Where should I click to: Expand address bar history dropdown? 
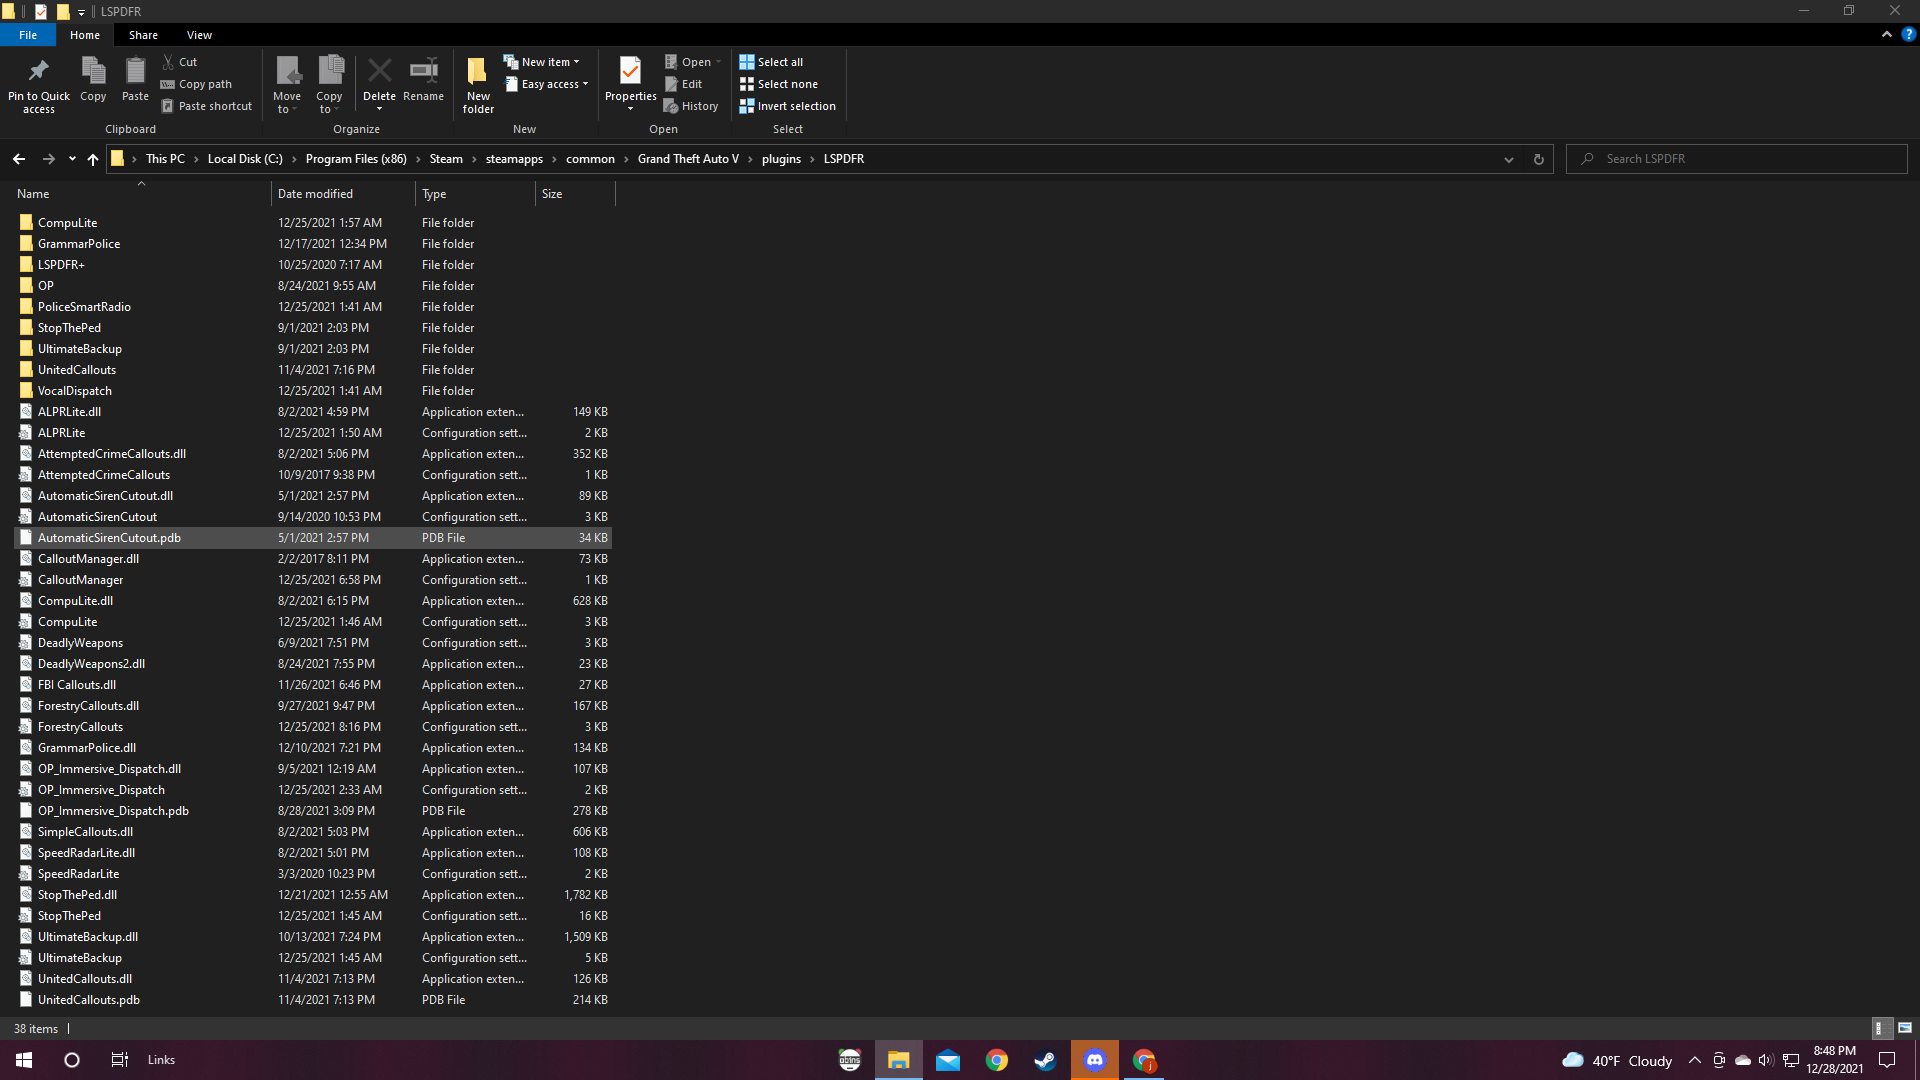coord(1508,159)
